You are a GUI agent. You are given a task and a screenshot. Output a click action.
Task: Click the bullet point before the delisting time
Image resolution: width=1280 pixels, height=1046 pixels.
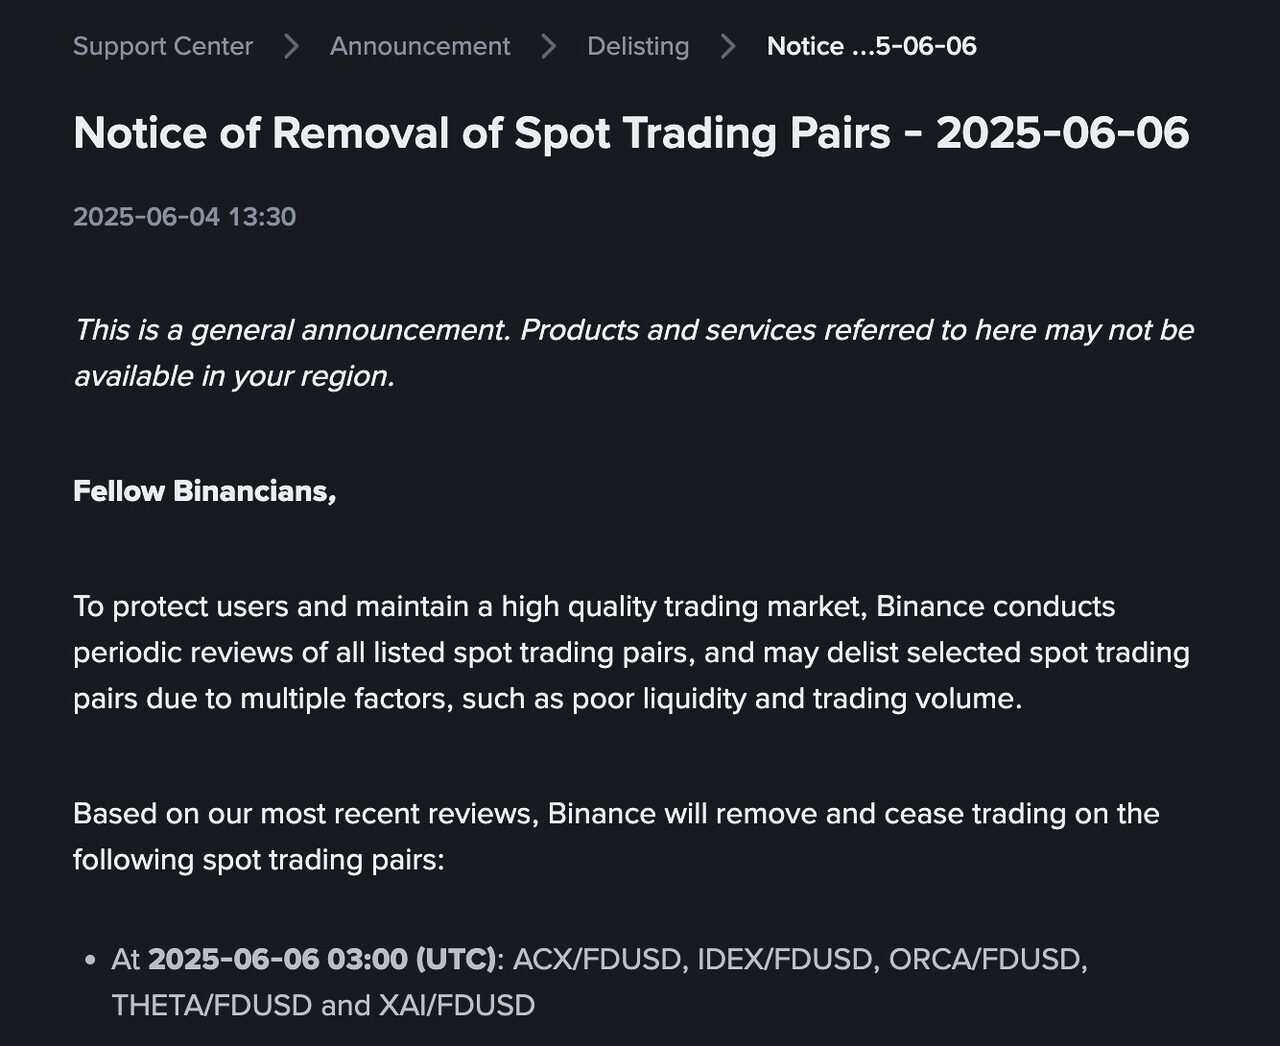91,960
